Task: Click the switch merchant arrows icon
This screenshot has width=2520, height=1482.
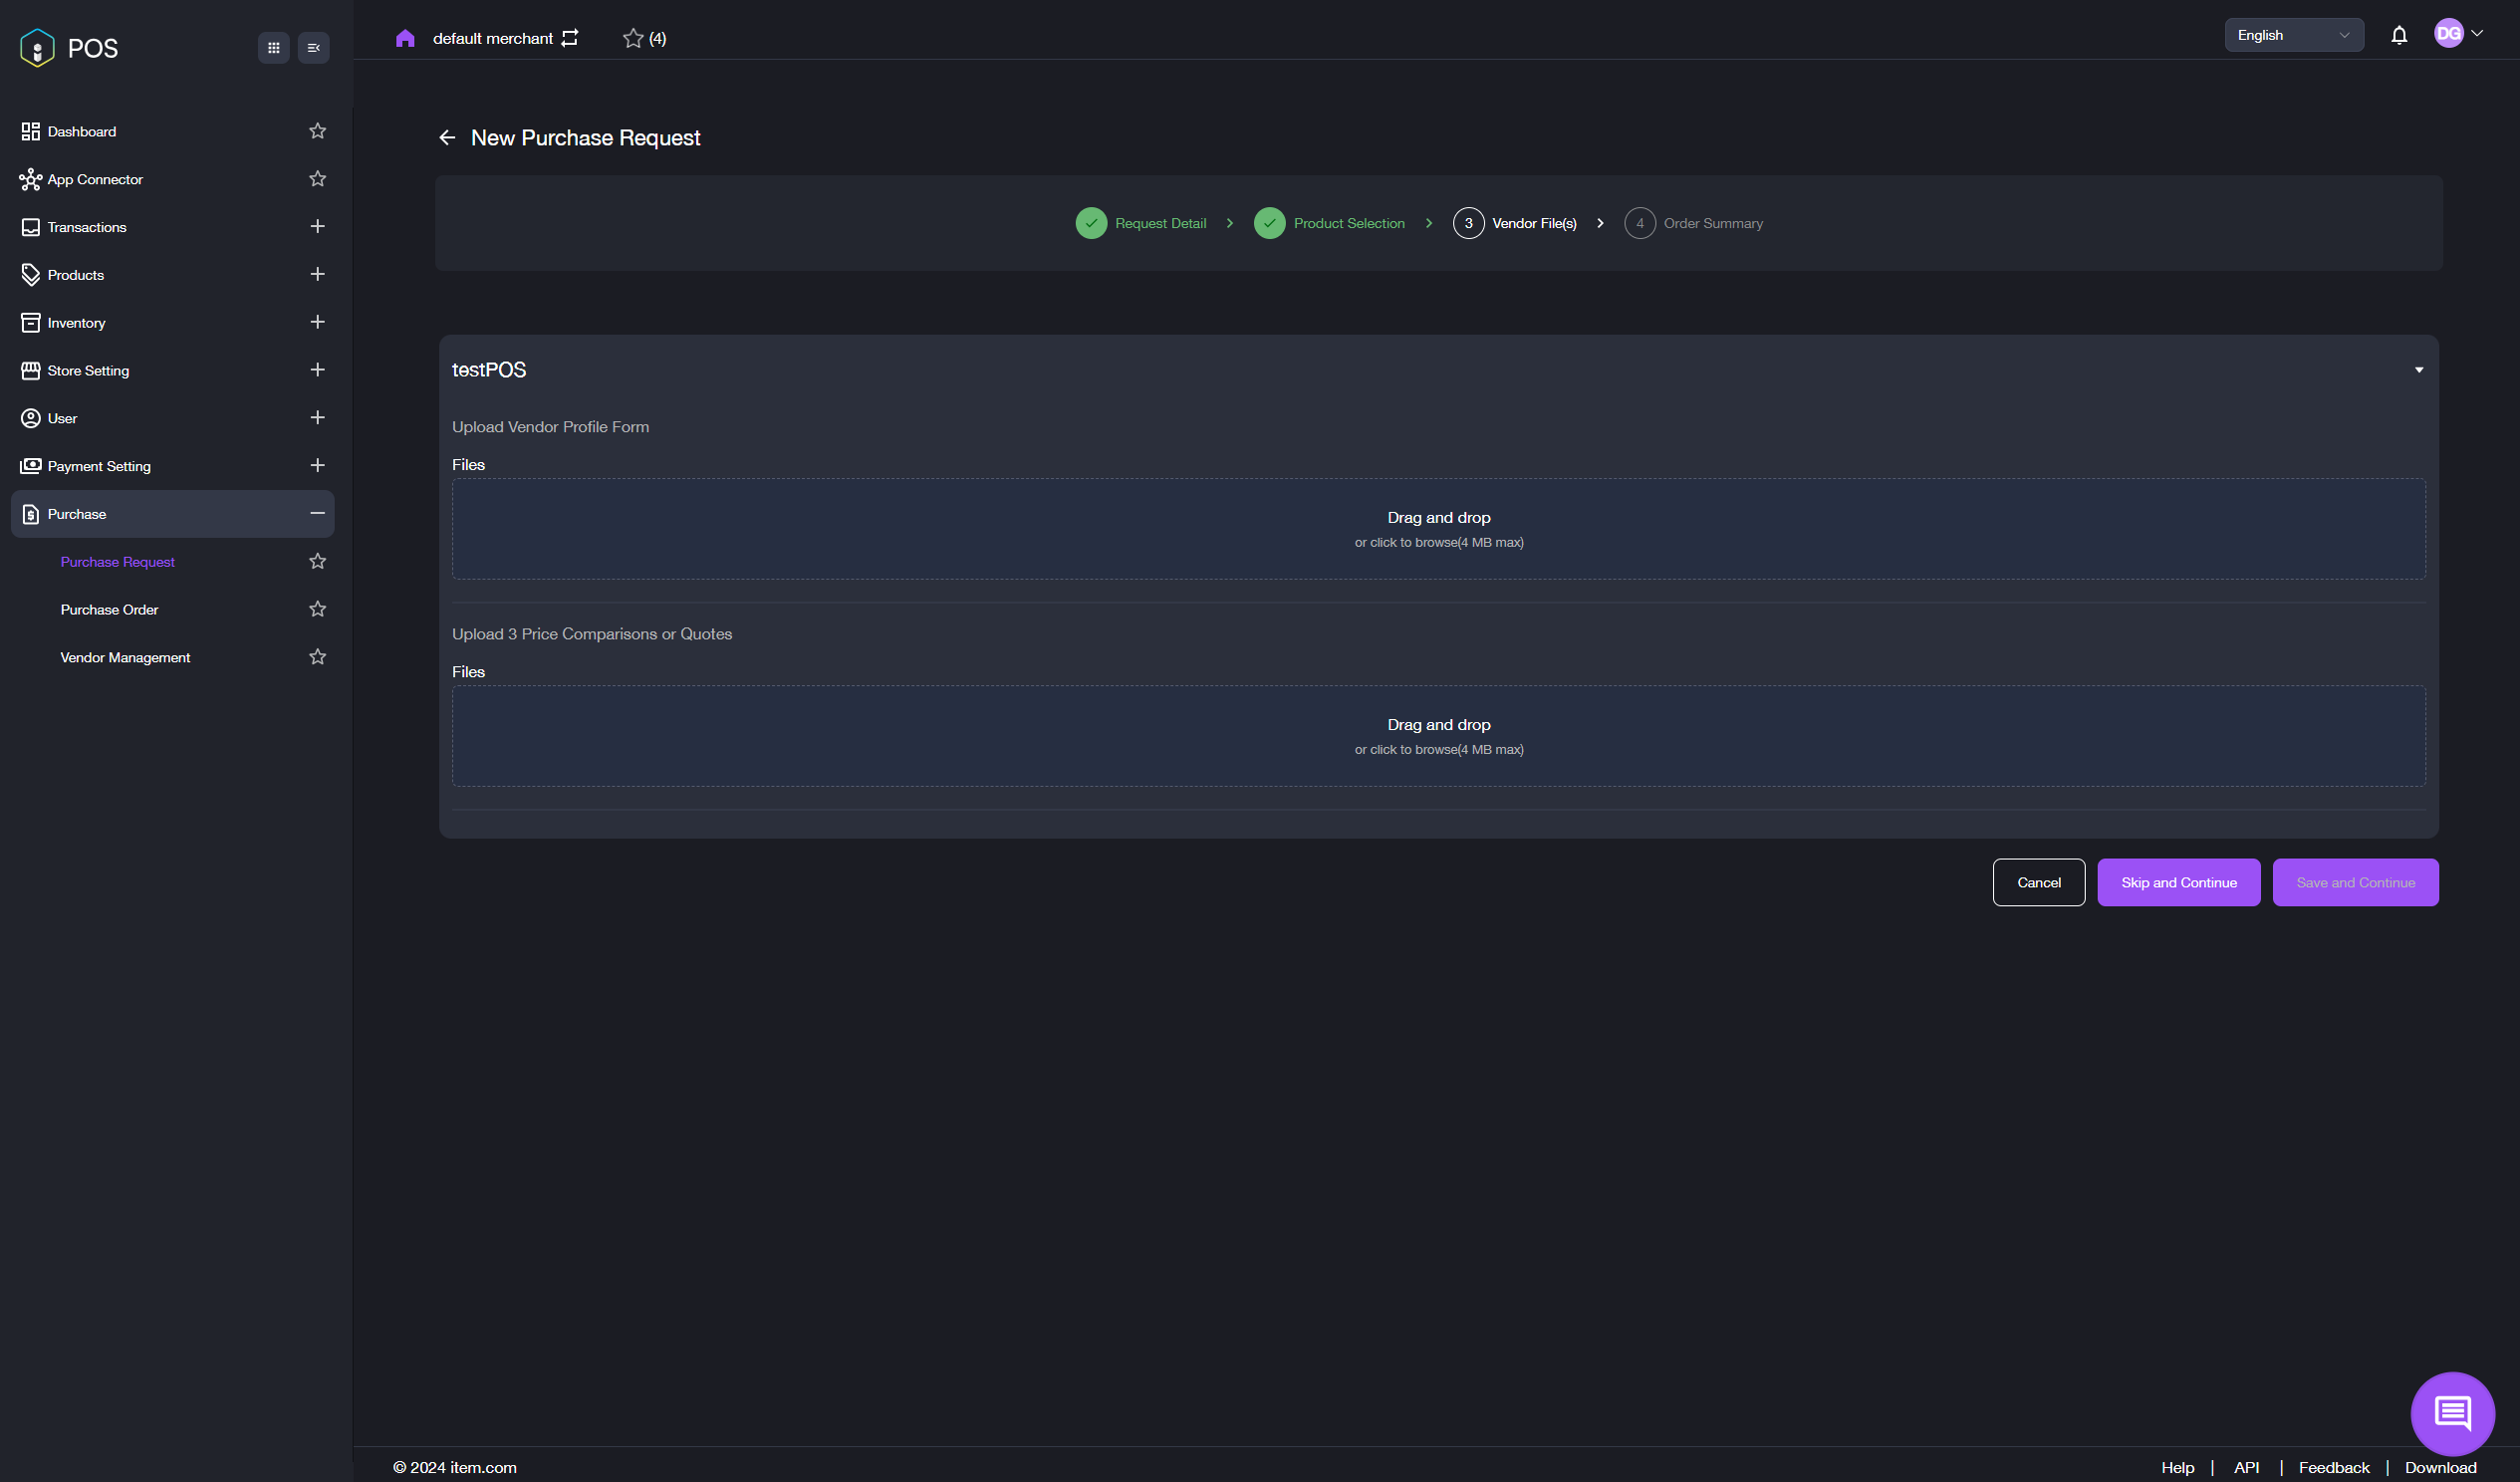Action: (x=570, y=38)
